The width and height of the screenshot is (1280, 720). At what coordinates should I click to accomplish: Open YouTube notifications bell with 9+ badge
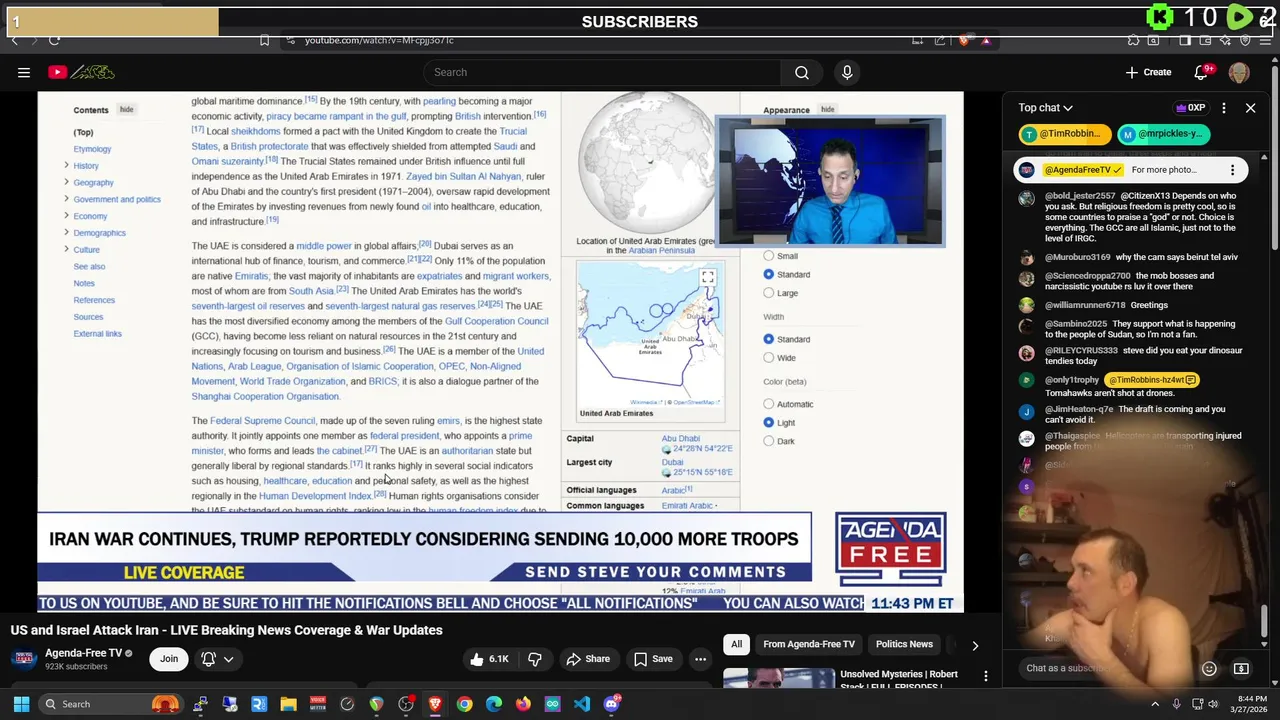click(x=1203, y=72)
